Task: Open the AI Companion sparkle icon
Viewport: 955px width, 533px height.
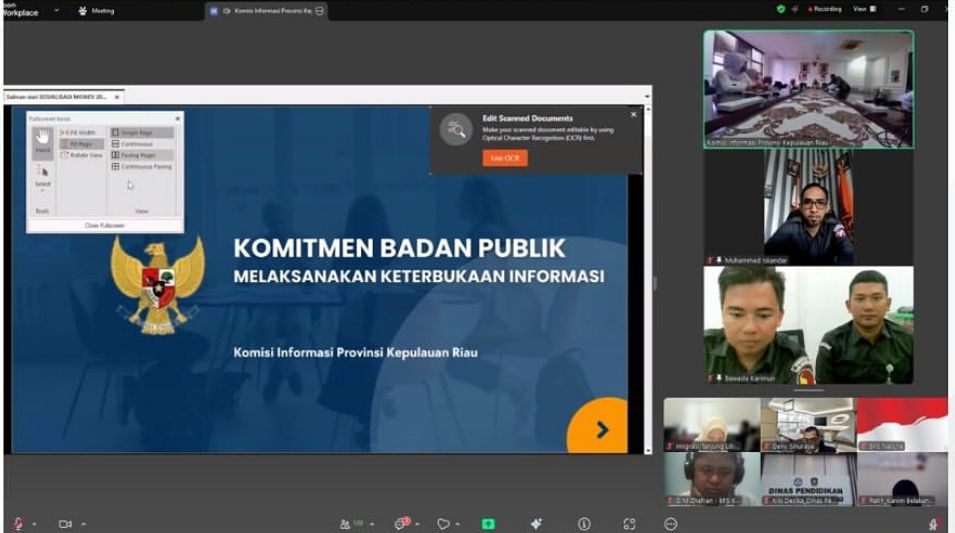Action: point(536,524)
